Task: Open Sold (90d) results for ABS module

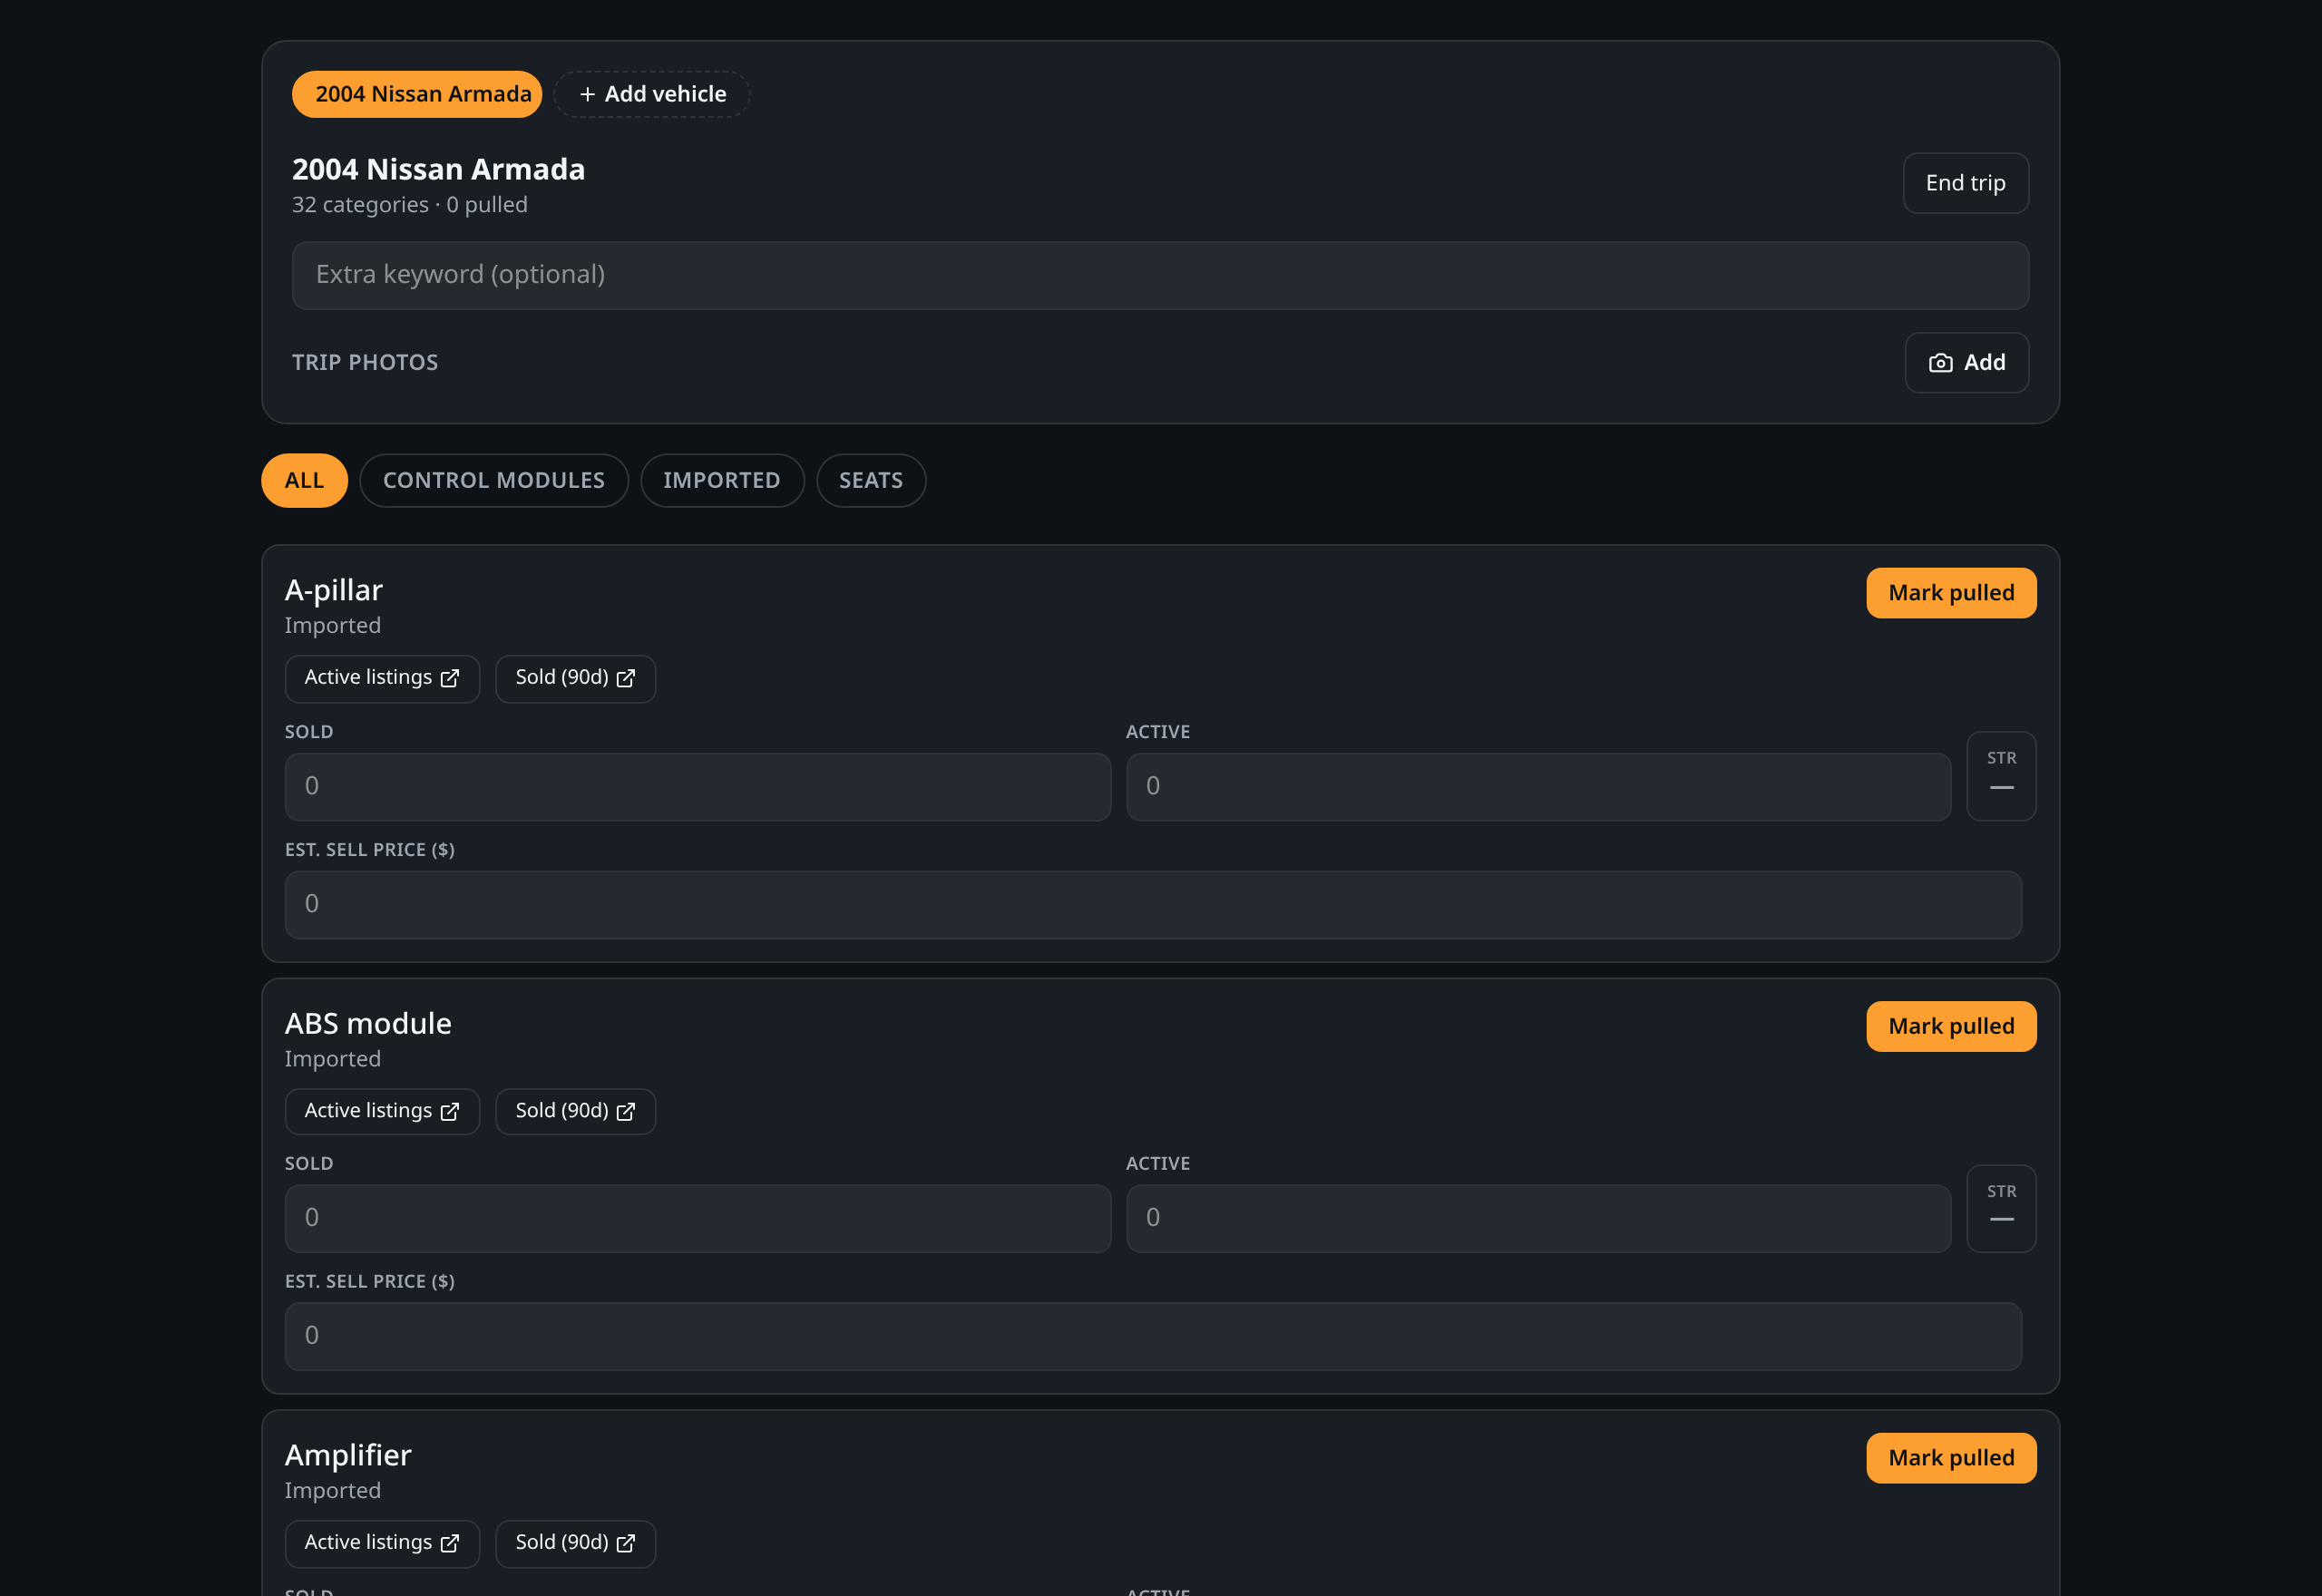Action: tap(575, 1111)
